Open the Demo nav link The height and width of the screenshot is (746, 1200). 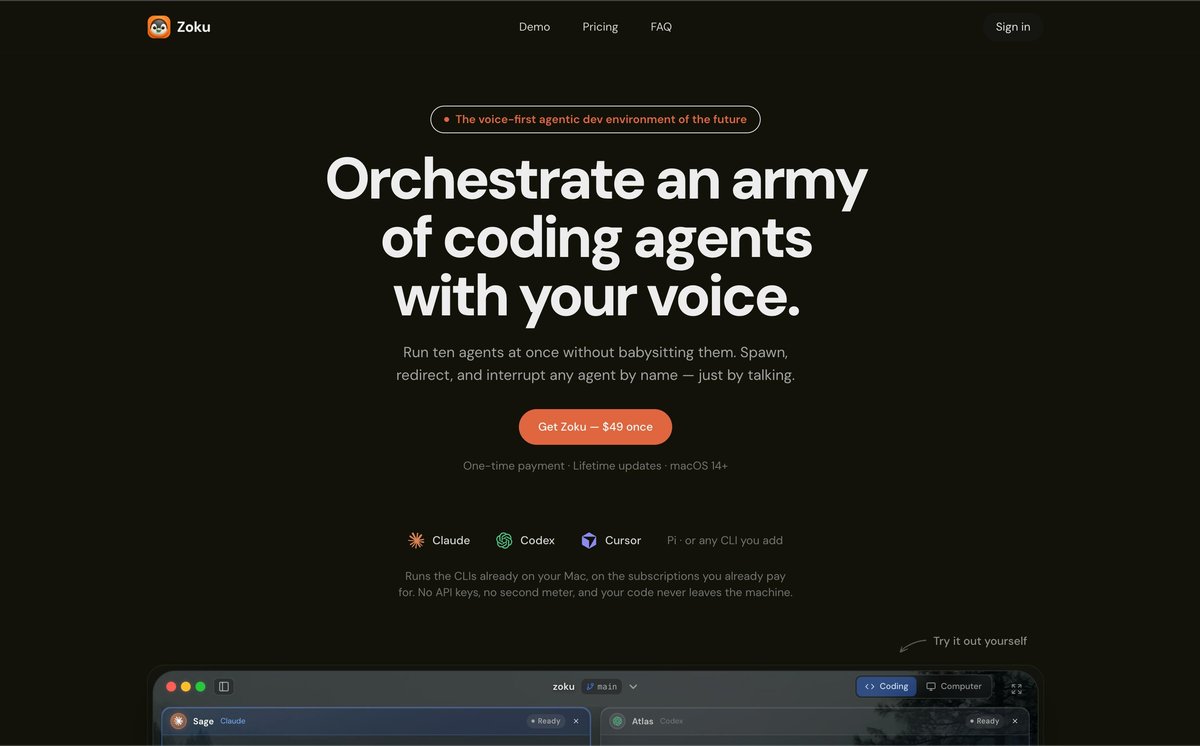(x=534, y=27)
